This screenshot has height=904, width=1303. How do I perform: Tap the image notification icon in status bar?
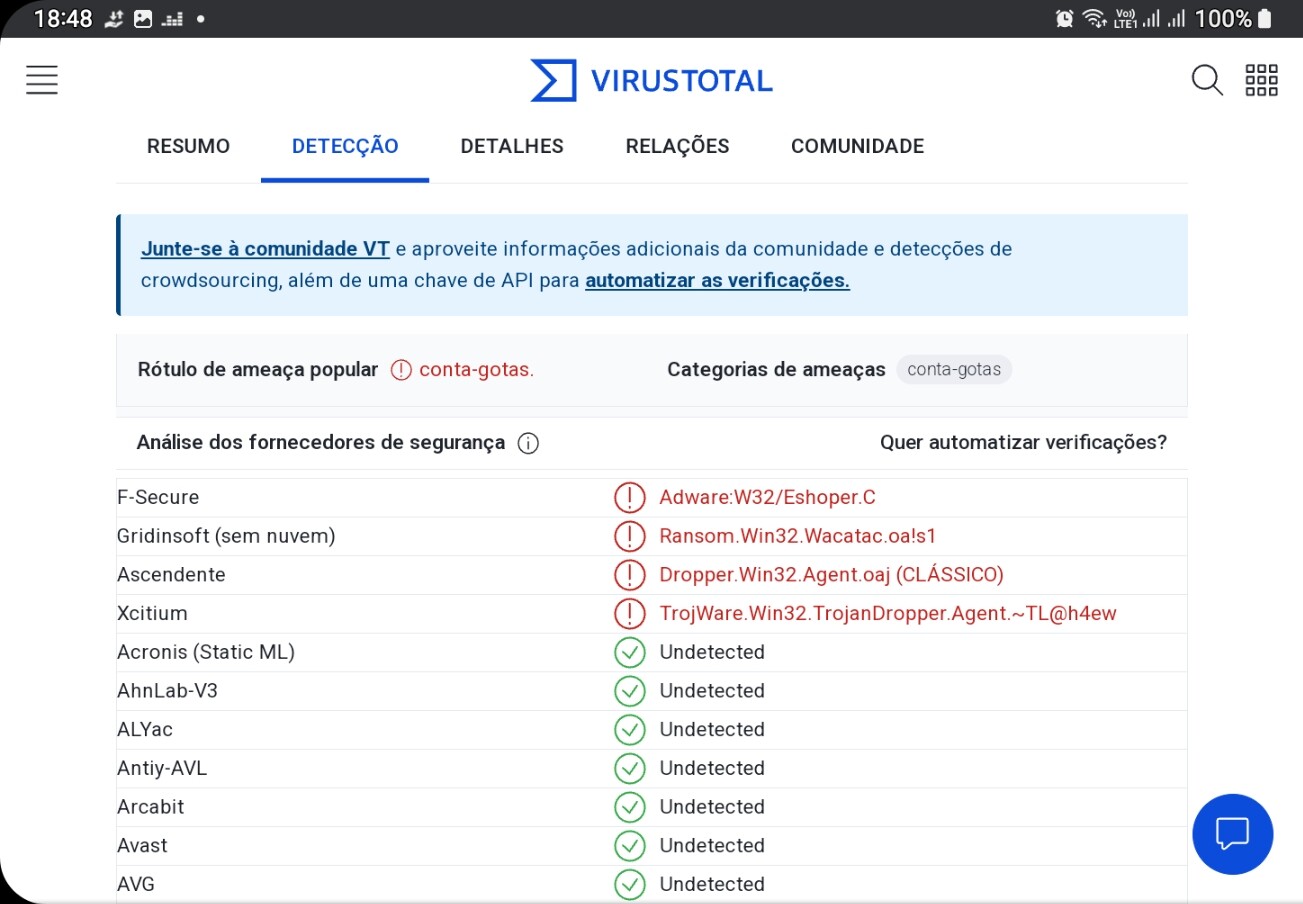point(143,19)
